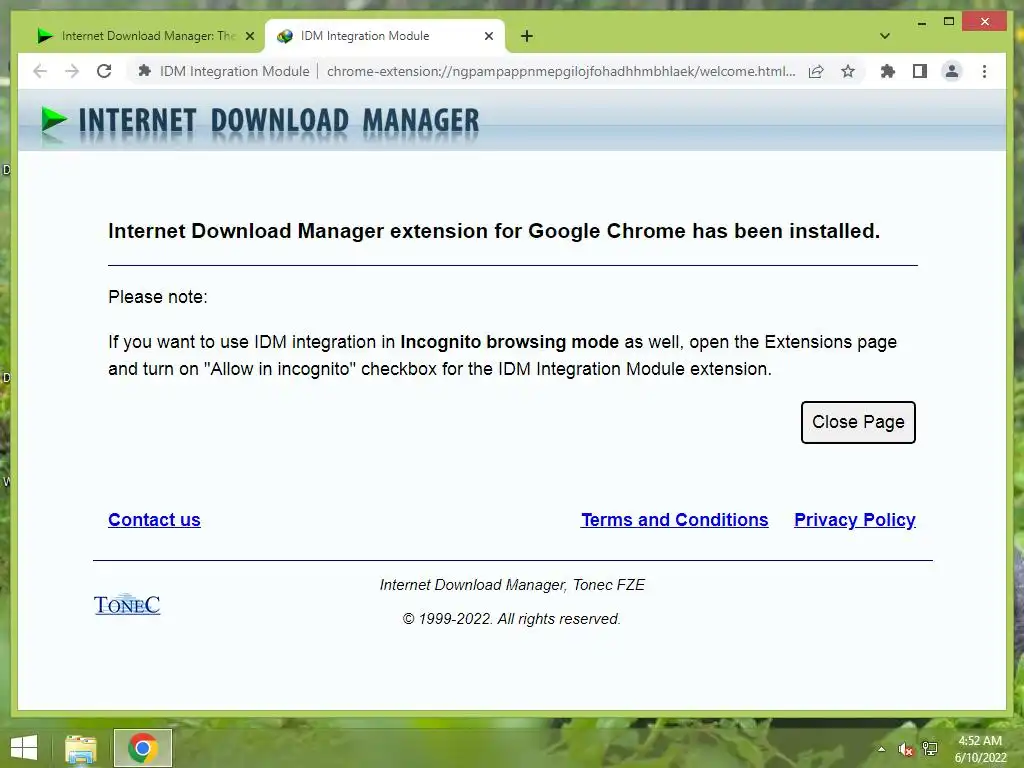Click the 'extension for Google Chrome has been installed' heading

coord(635,231)
